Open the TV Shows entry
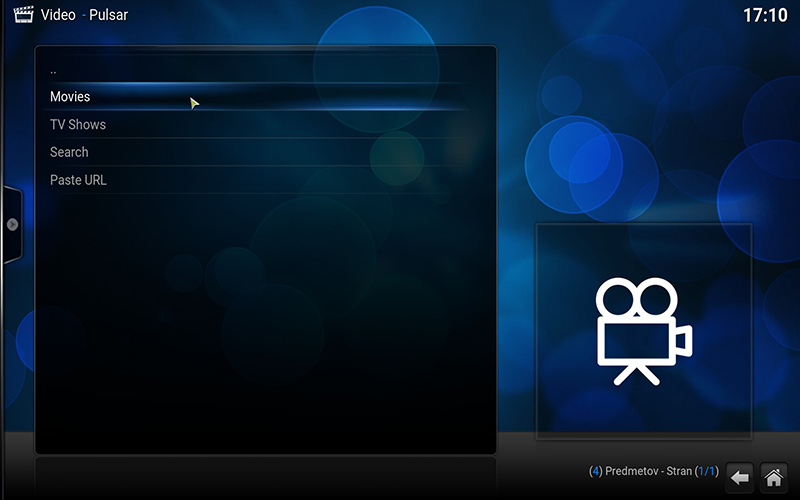Viewport: 800px width, 500px height. point(78,125)
